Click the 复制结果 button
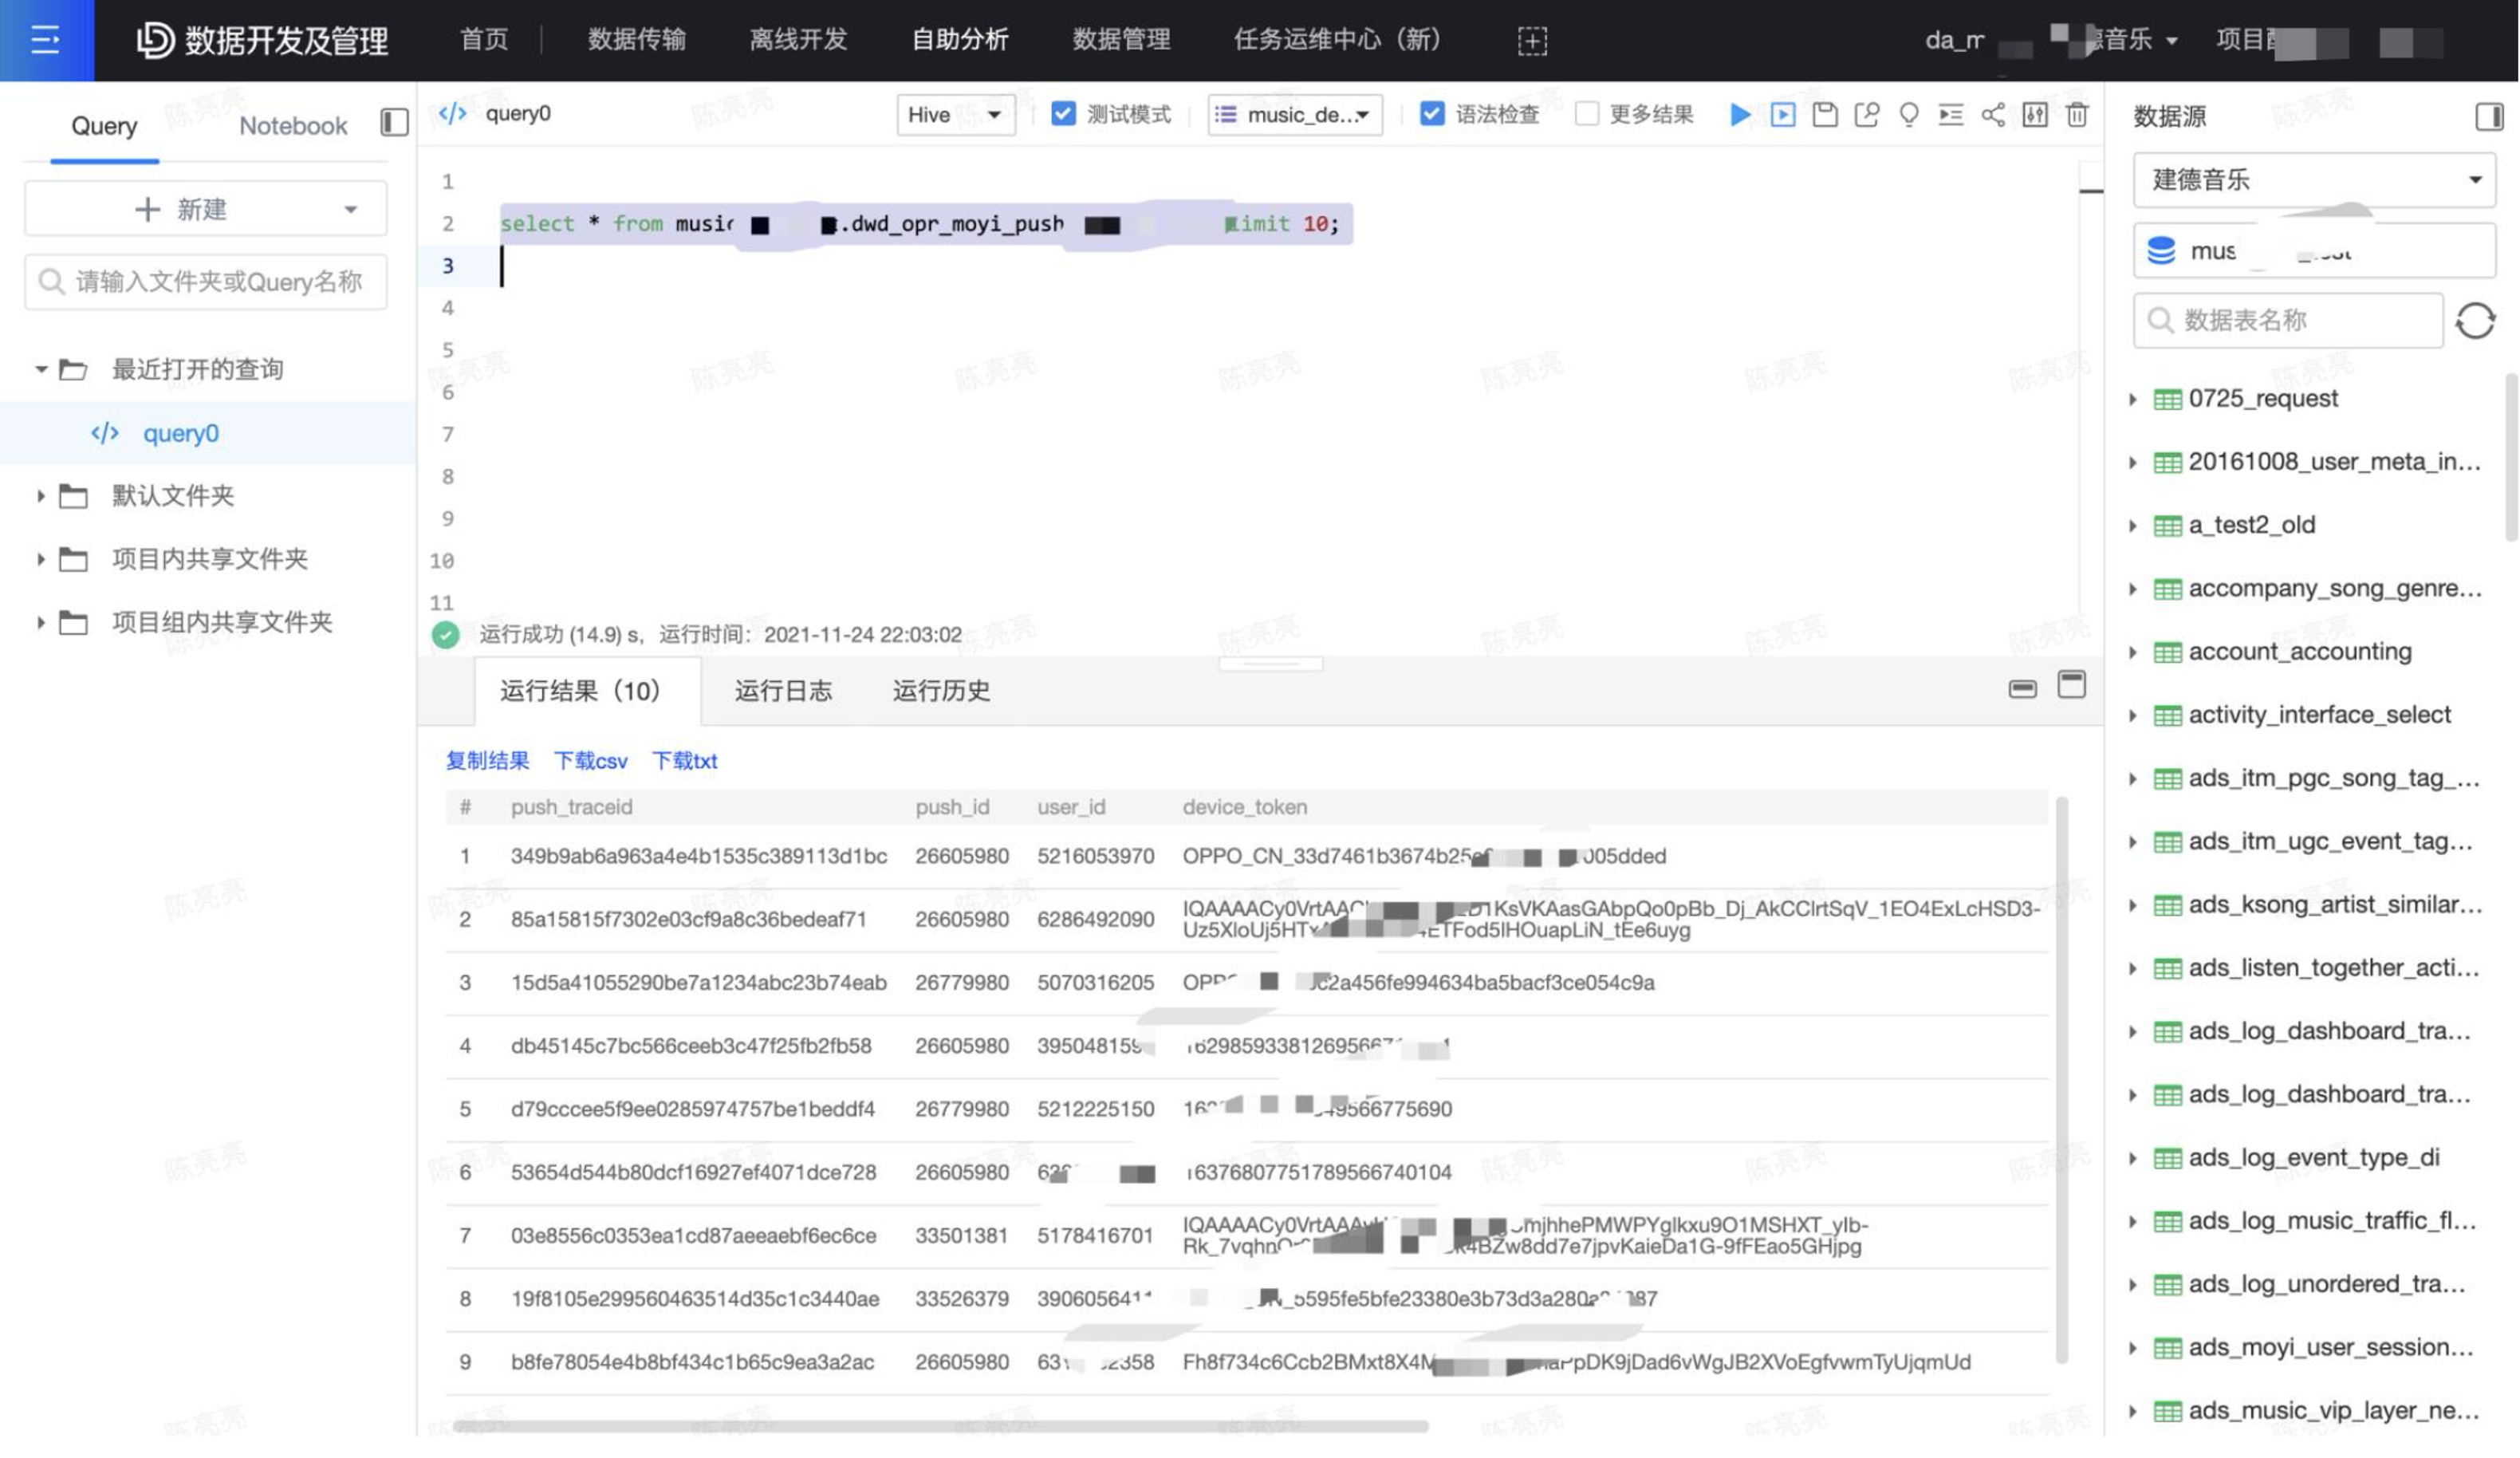Image resolution: width=2520 pixels, height=1458 pixels. coord(488,759)
